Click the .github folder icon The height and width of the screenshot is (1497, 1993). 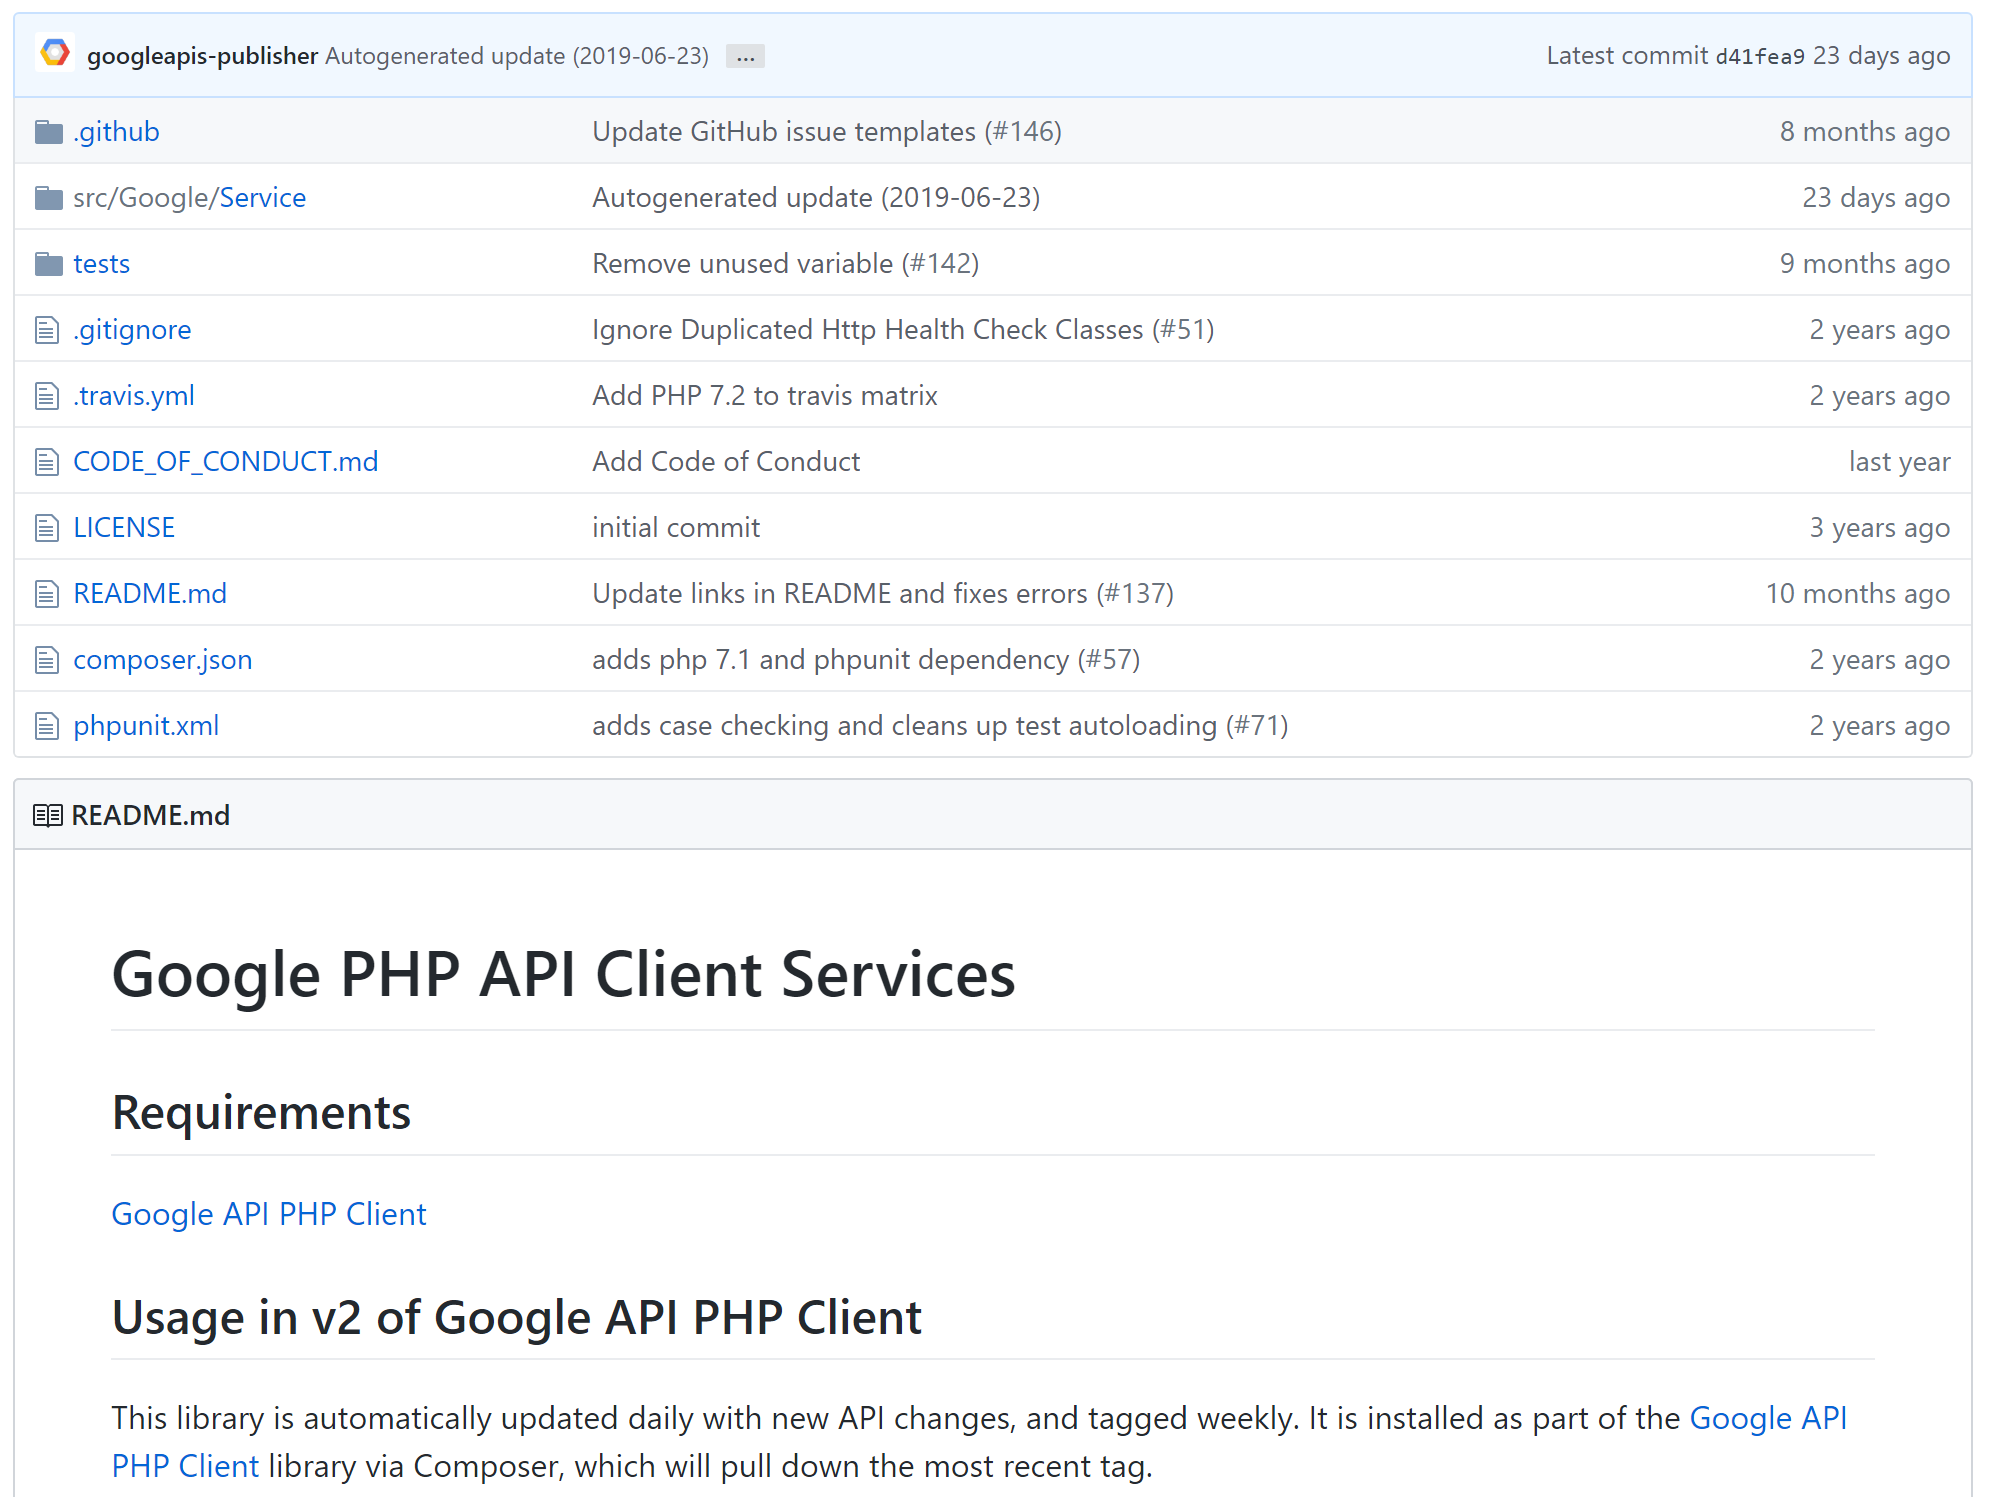[x=48, y=132]
